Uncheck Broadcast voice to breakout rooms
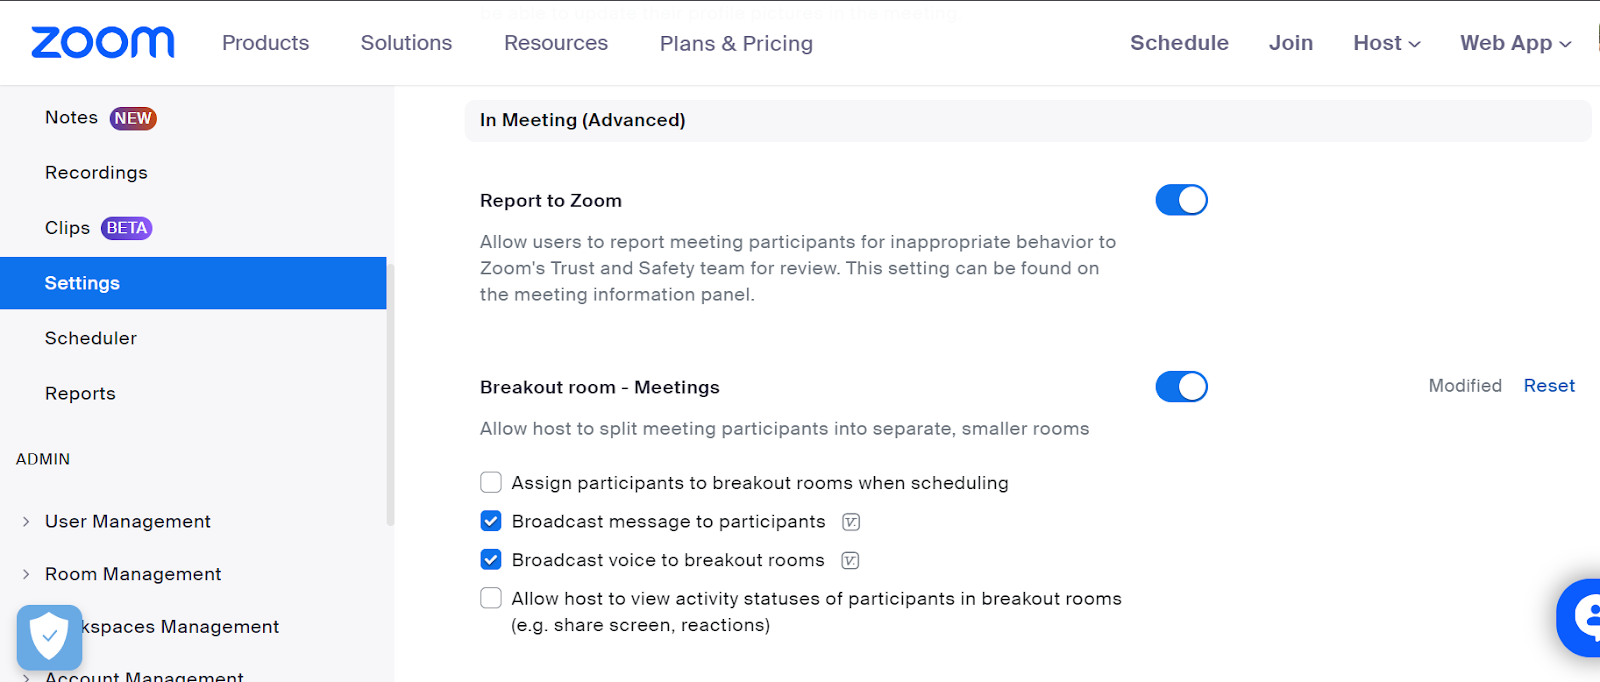 coord(491,560)
